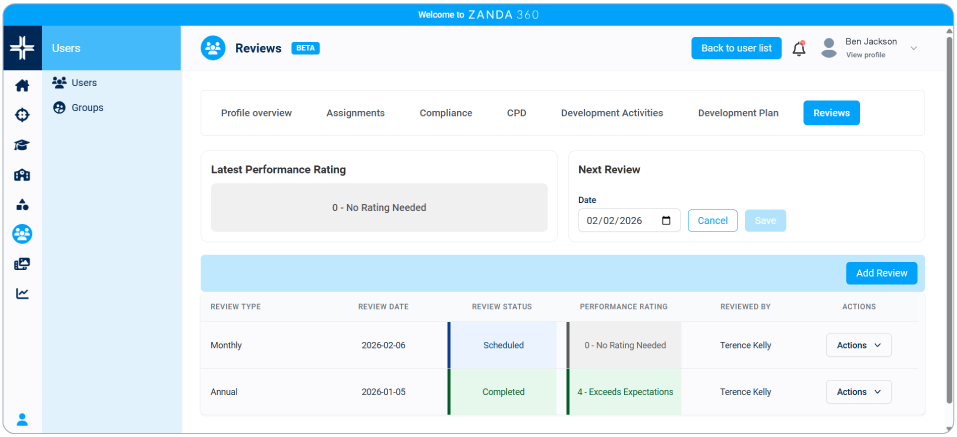Screen dimensions: 957x437
Task: Open Actions dropdown for Annual review
Action: pos(858,392)
